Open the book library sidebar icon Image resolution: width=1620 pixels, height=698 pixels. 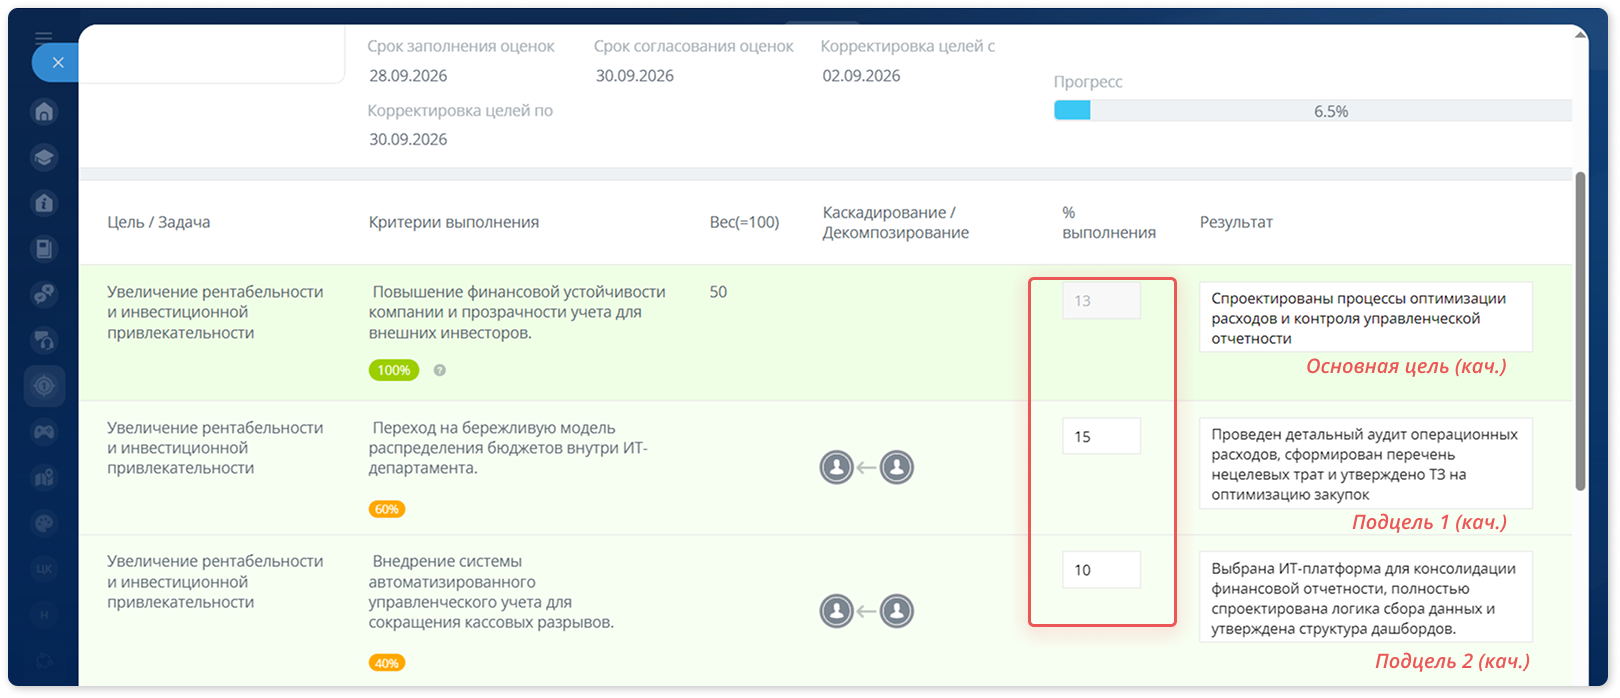(44, 249)
